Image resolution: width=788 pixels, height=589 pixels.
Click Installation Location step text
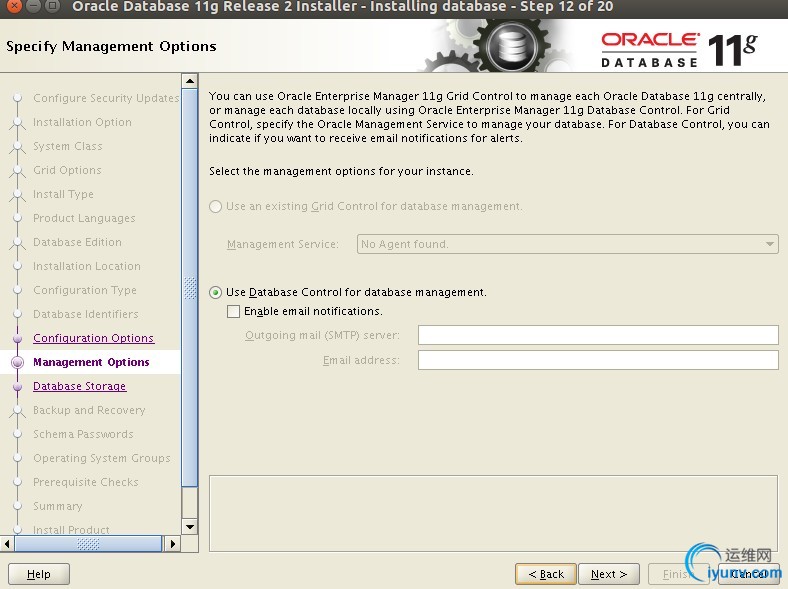click(87, 266)
